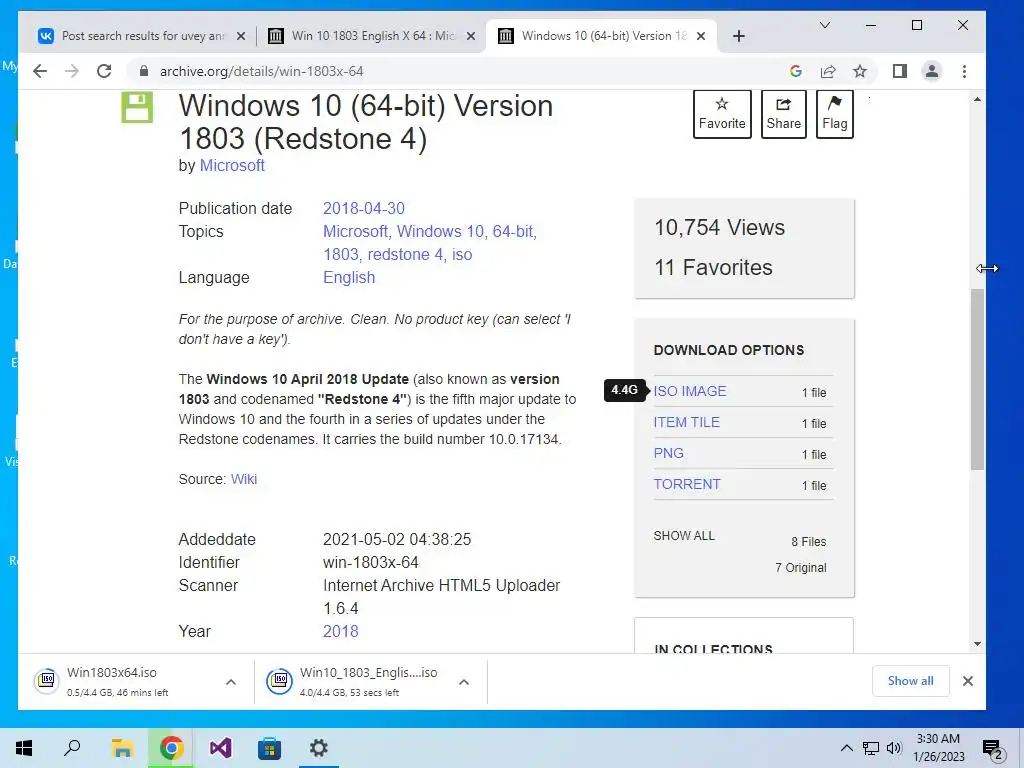
Task: Click the scrollbar up arrow
Action: click(977, 99)
